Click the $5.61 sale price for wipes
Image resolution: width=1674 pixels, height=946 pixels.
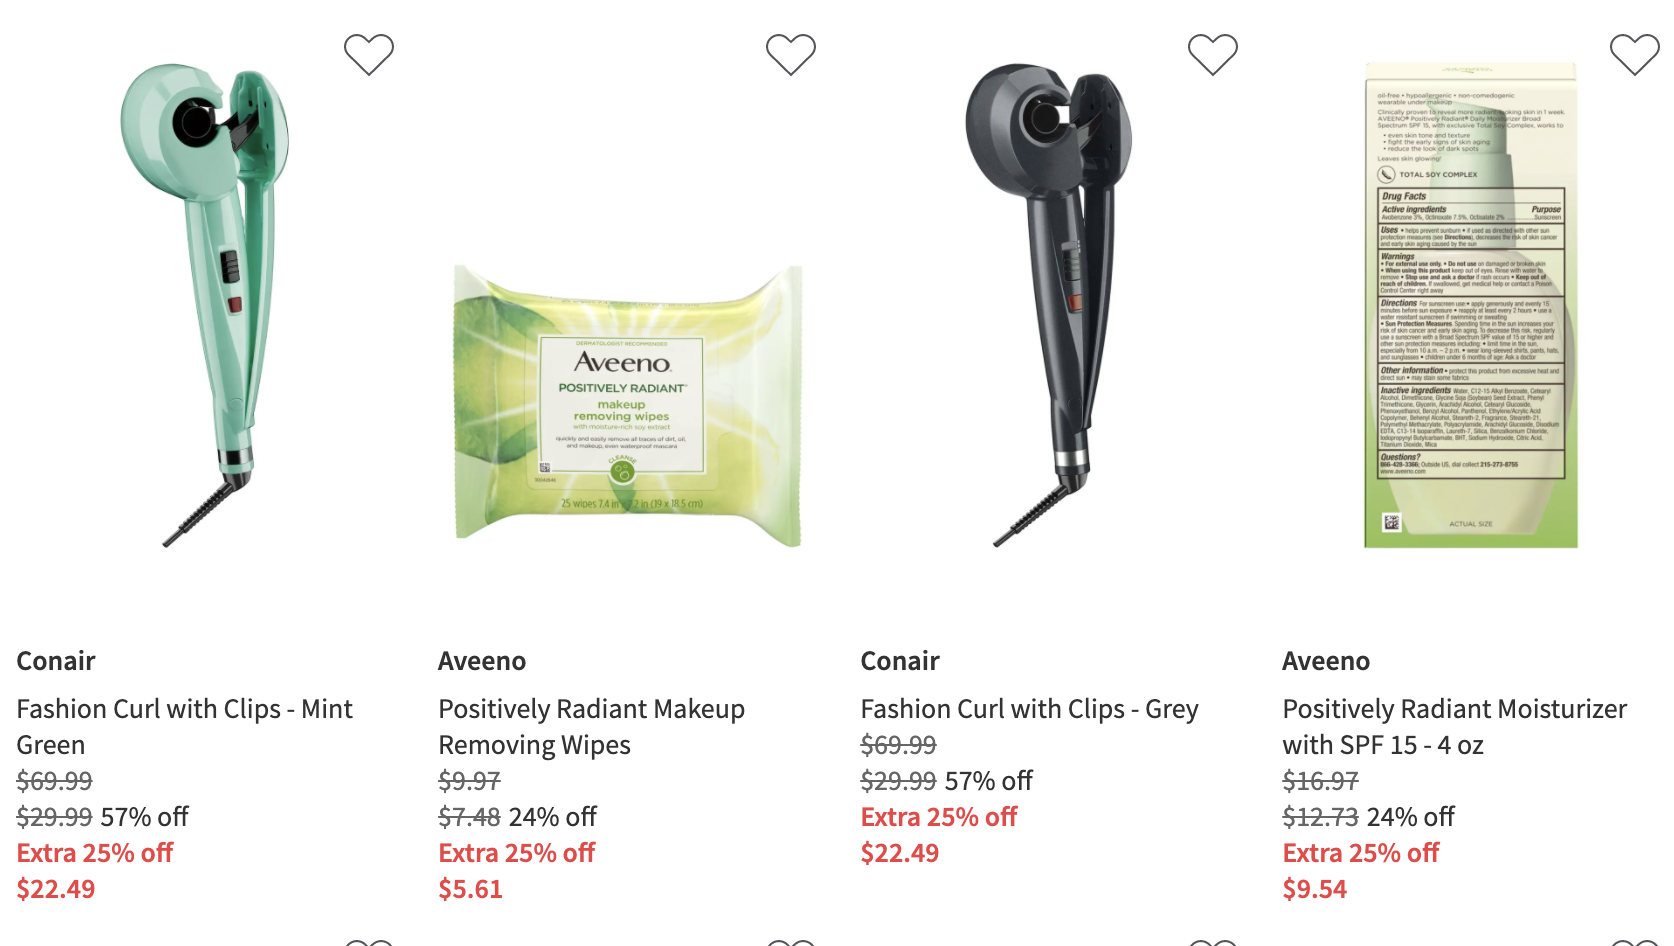click(x=470, y=889)
